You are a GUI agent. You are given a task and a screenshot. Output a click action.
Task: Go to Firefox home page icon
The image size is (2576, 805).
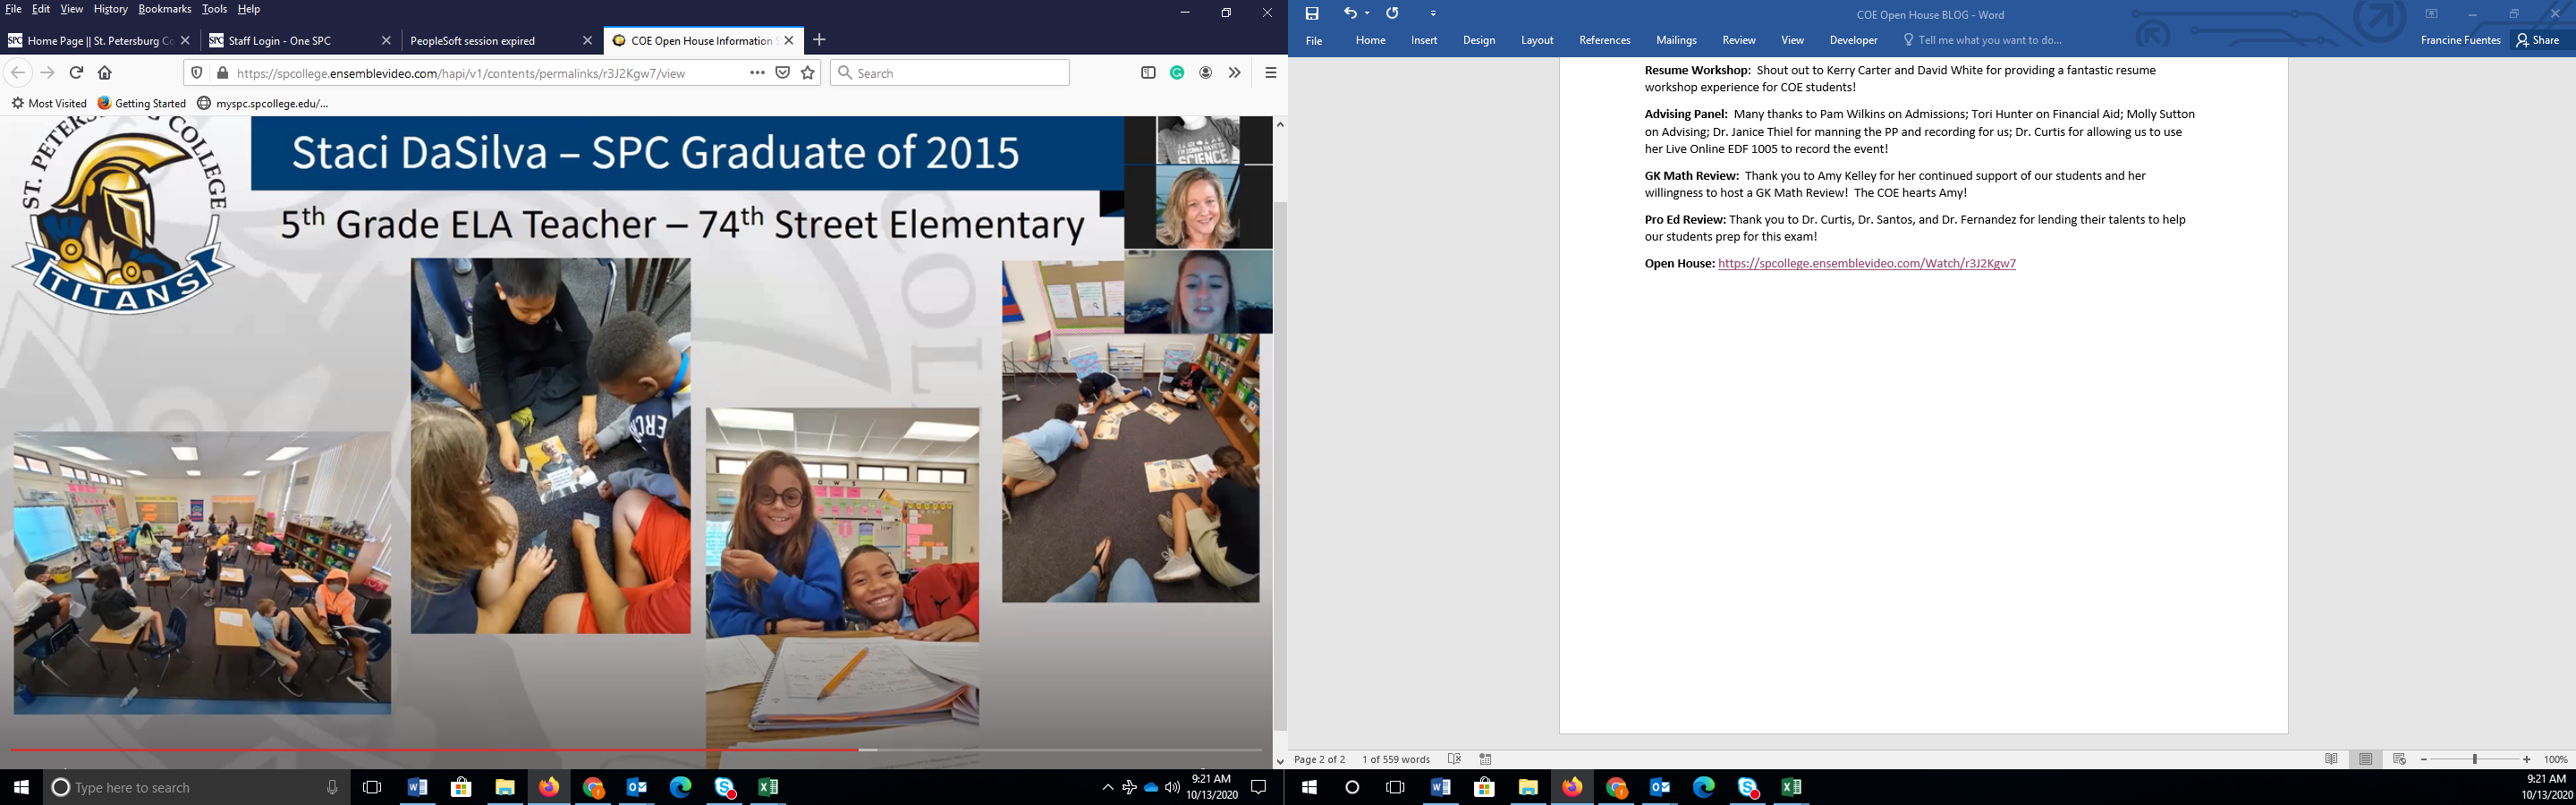point(105,73)
